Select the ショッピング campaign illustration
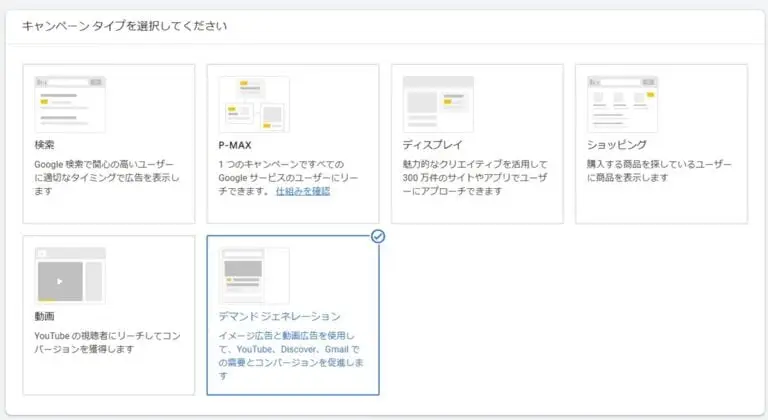Screen dimensions: 768x420 point(623,104)
